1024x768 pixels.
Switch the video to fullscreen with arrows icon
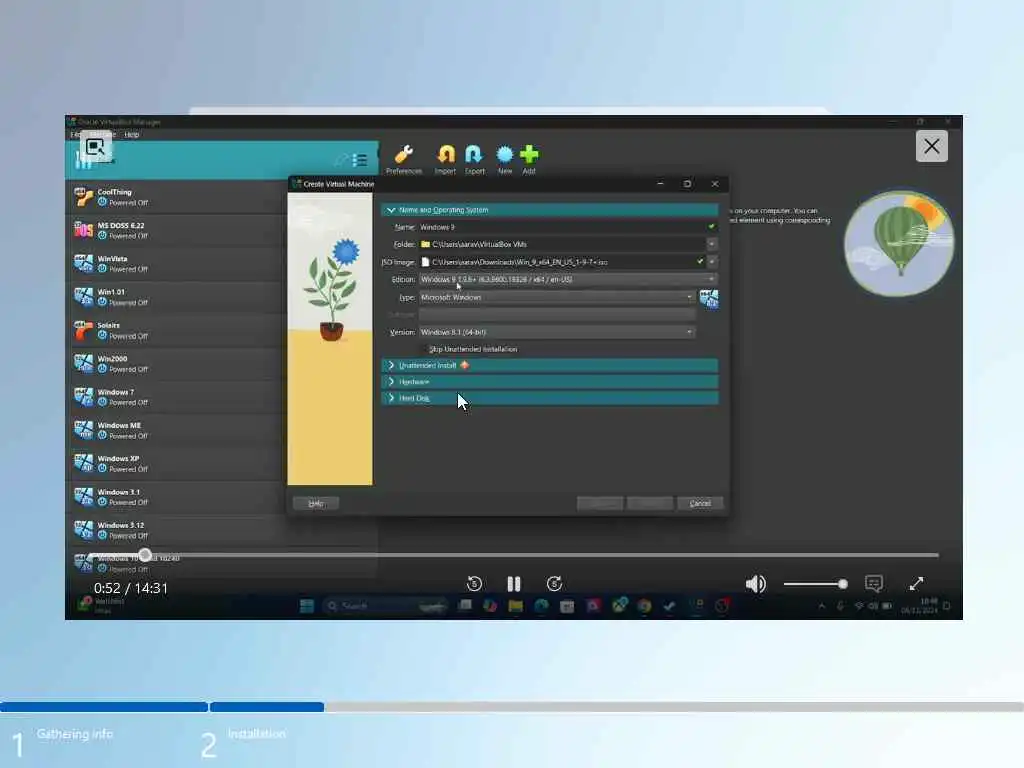916,583
